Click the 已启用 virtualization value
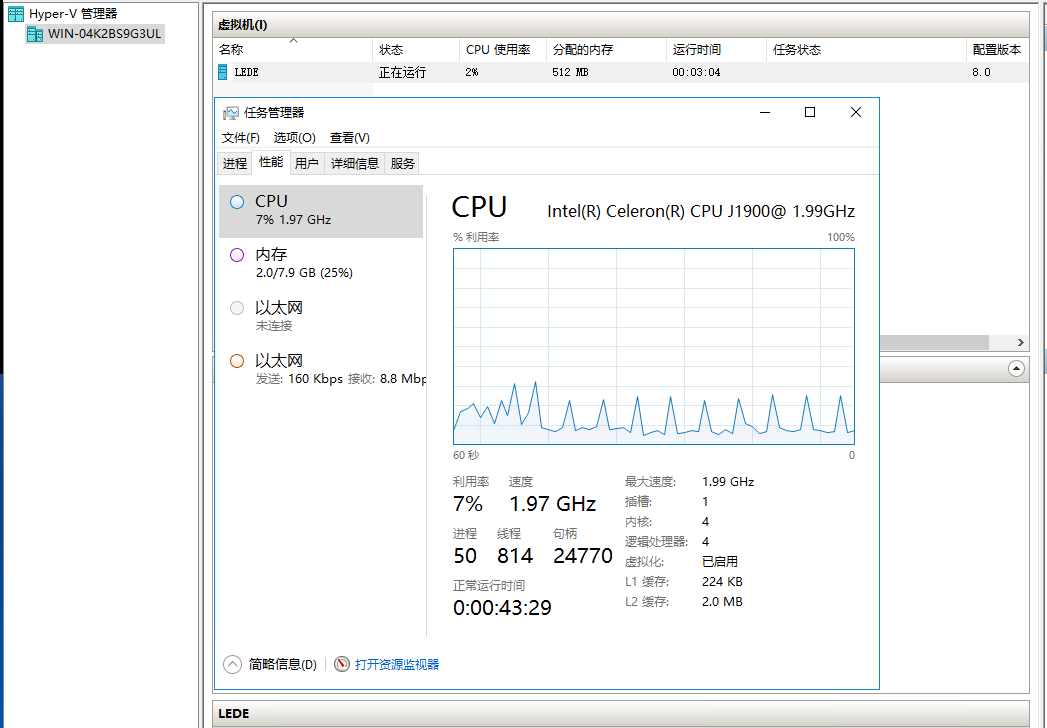This screenshot has height=728, width=1047. [720, 562]
